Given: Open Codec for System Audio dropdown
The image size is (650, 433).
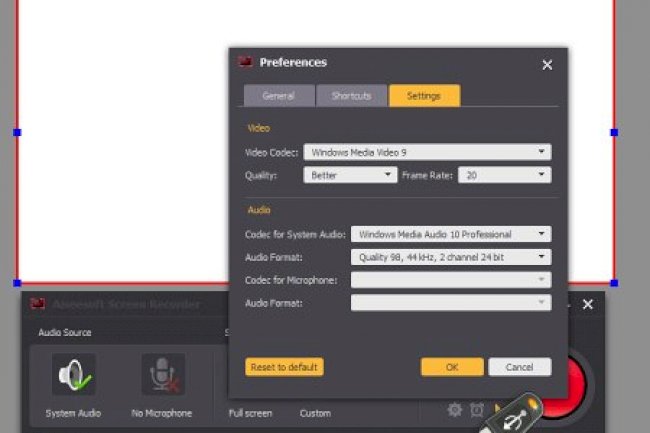Looking at the screenshot, I should tap(450, 234).
